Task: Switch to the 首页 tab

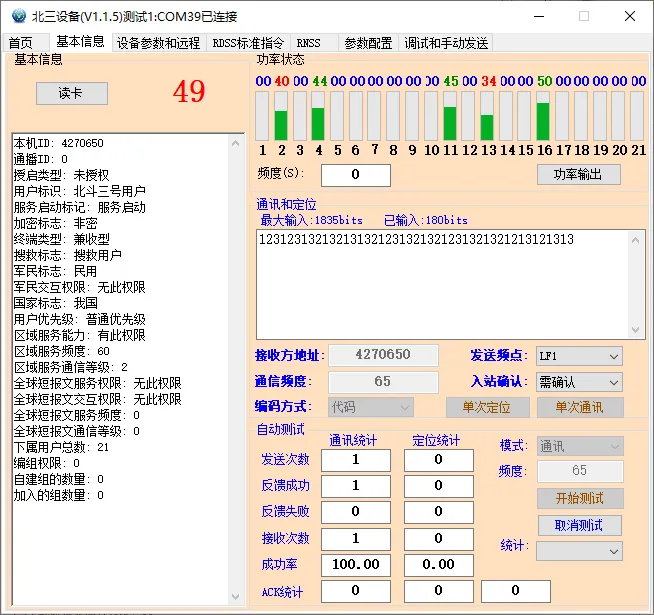Action: point(21,43)
